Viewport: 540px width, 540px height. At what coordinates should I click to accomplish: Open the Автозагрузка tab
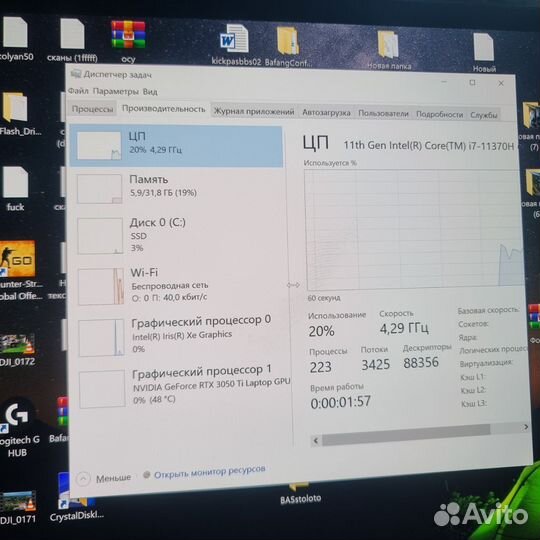(326, 113)
